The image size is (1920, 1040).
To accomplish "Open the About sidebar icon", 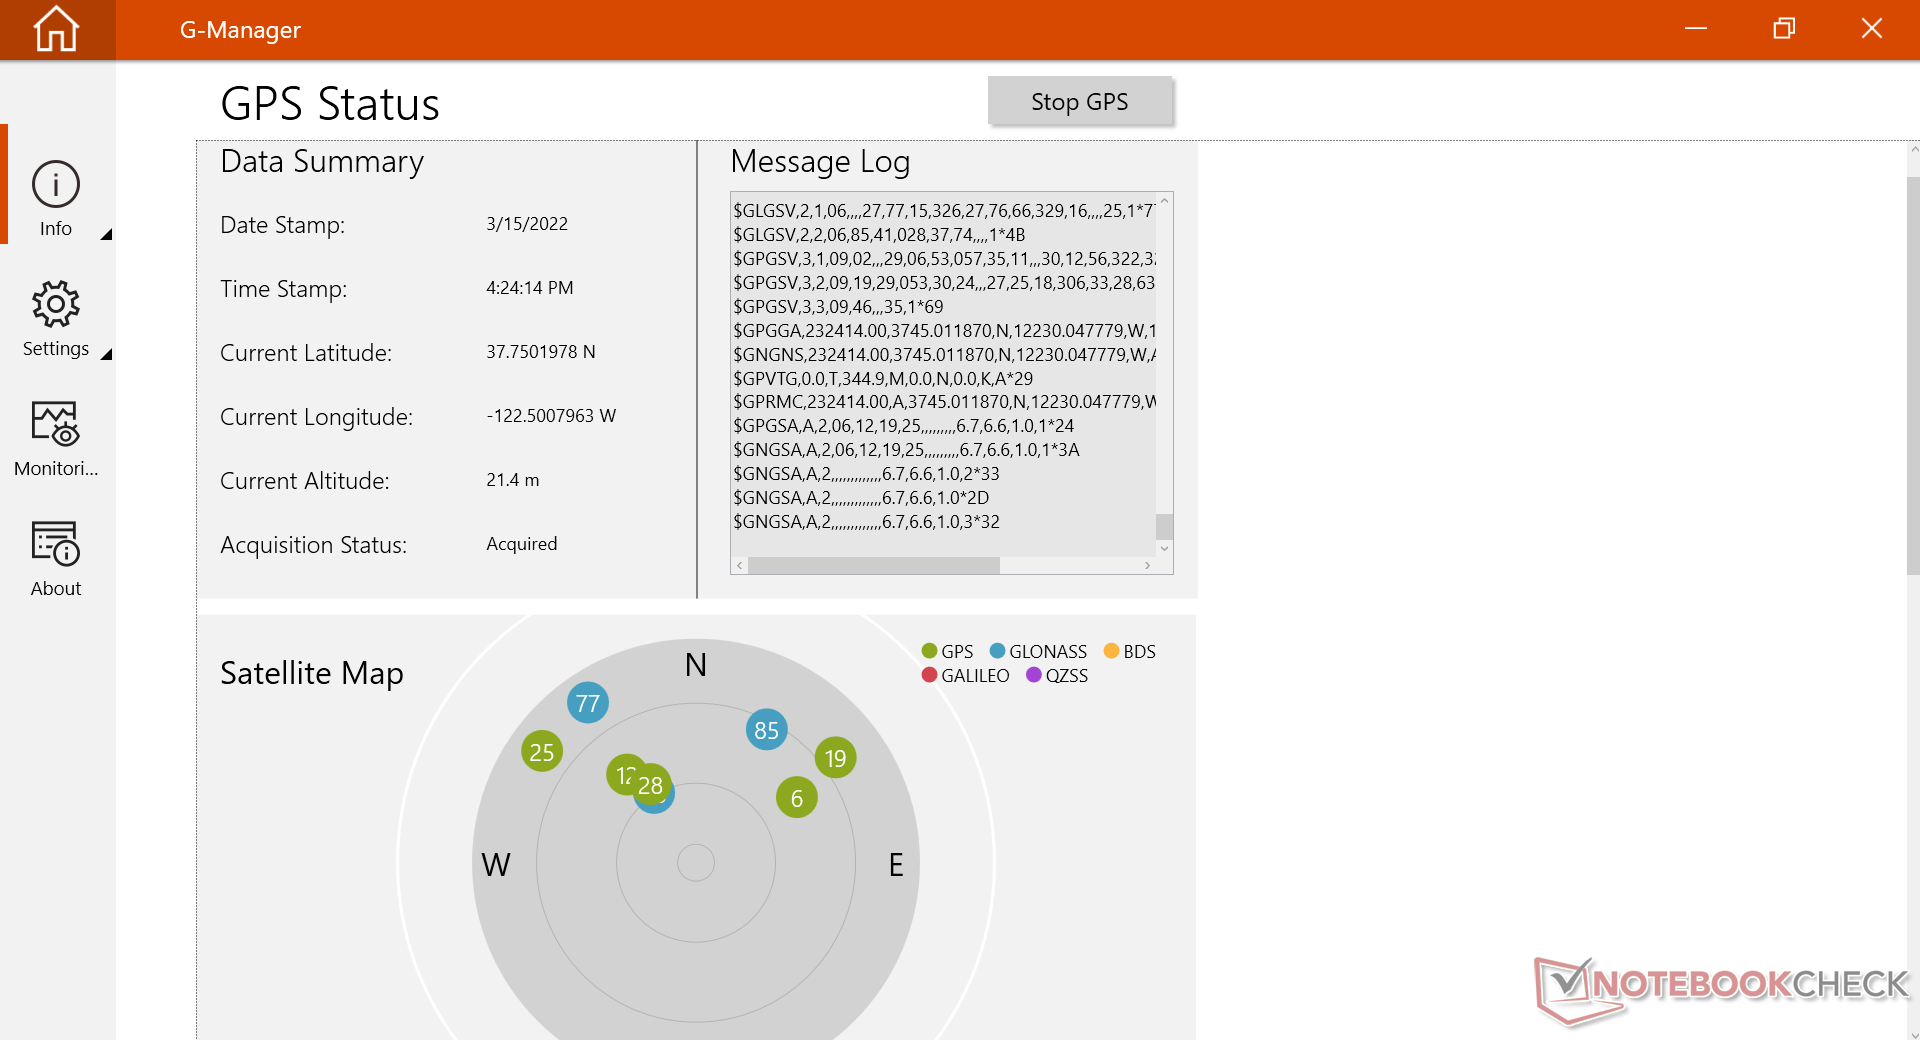I will click(56, 544).
